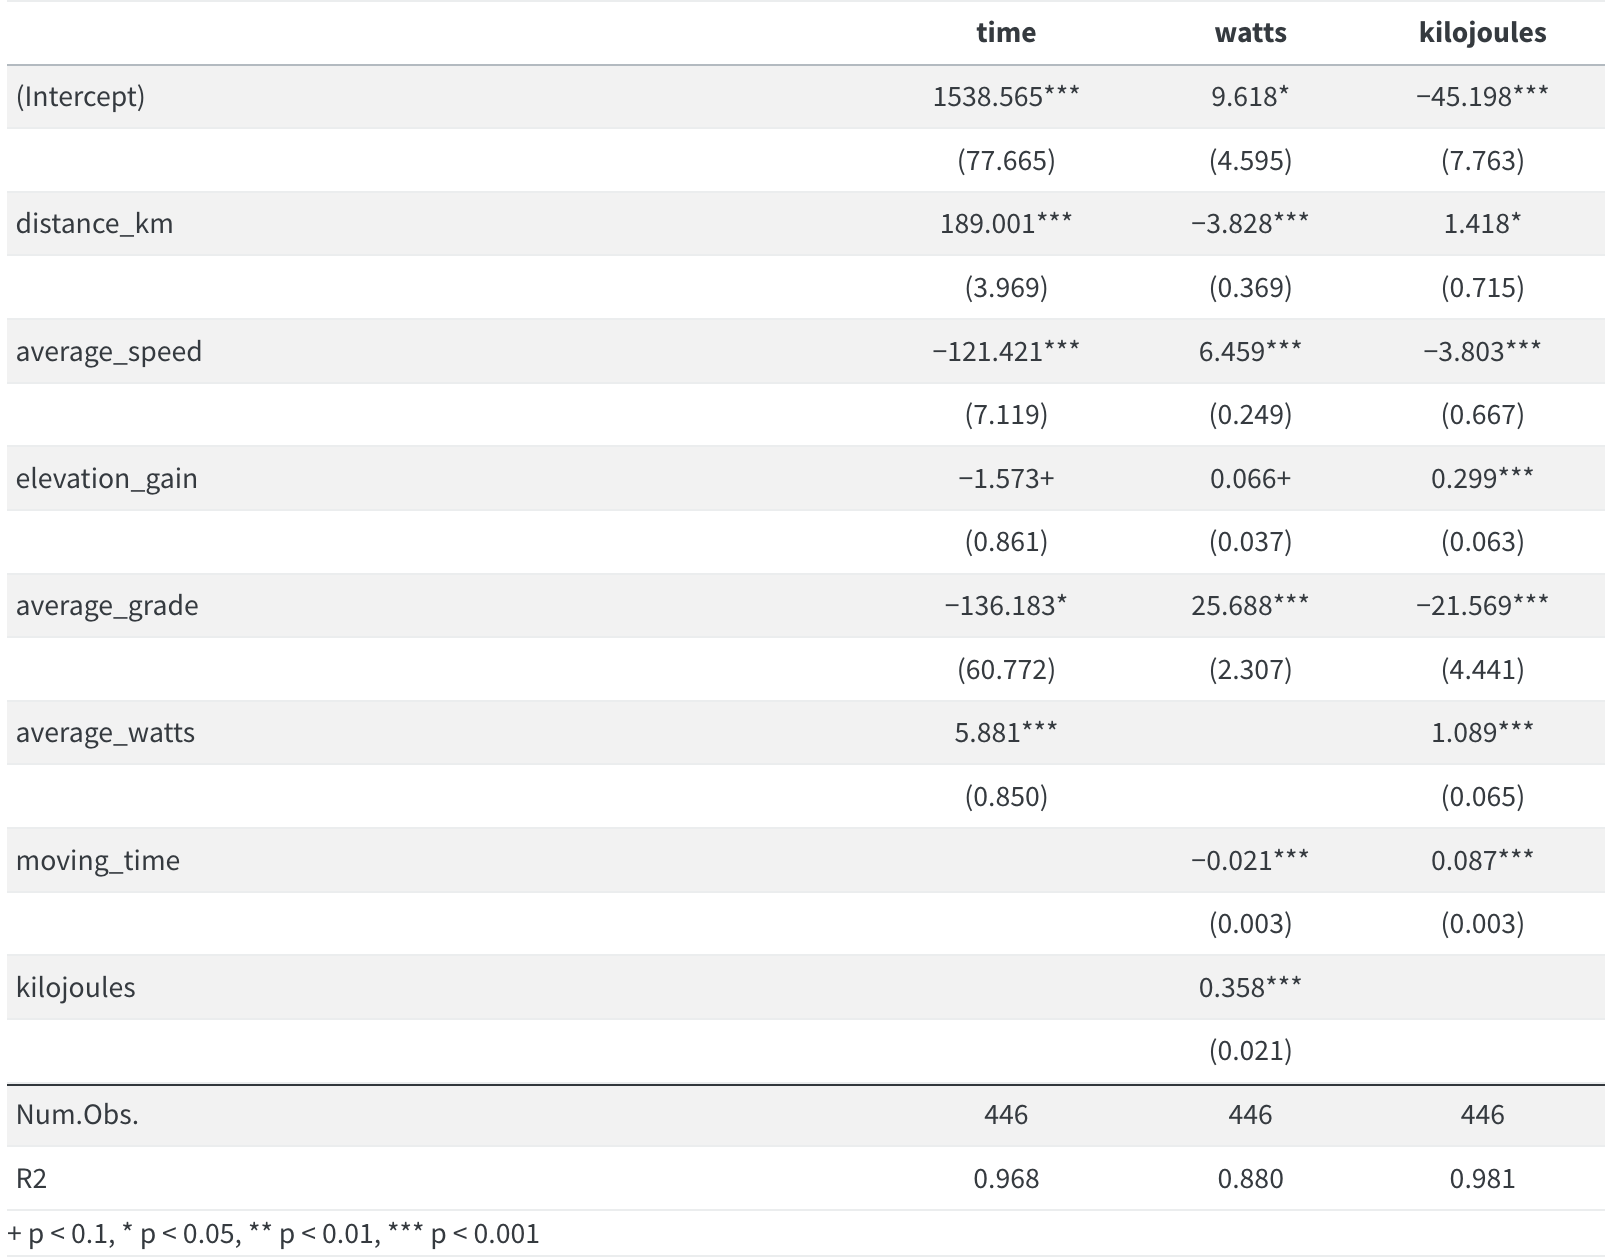Click the average_speed row label

[108, 351]
